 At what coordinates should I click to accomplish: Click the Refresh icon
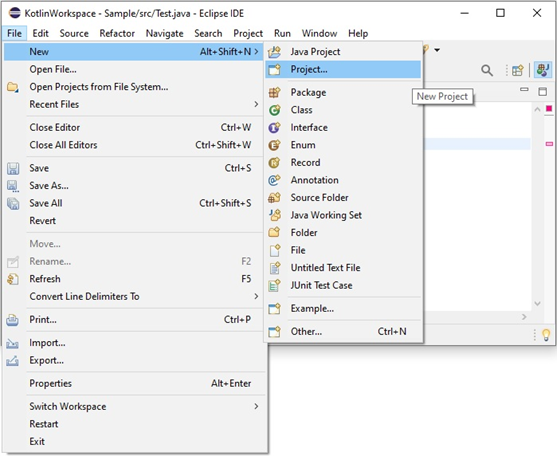click(13, 279)
